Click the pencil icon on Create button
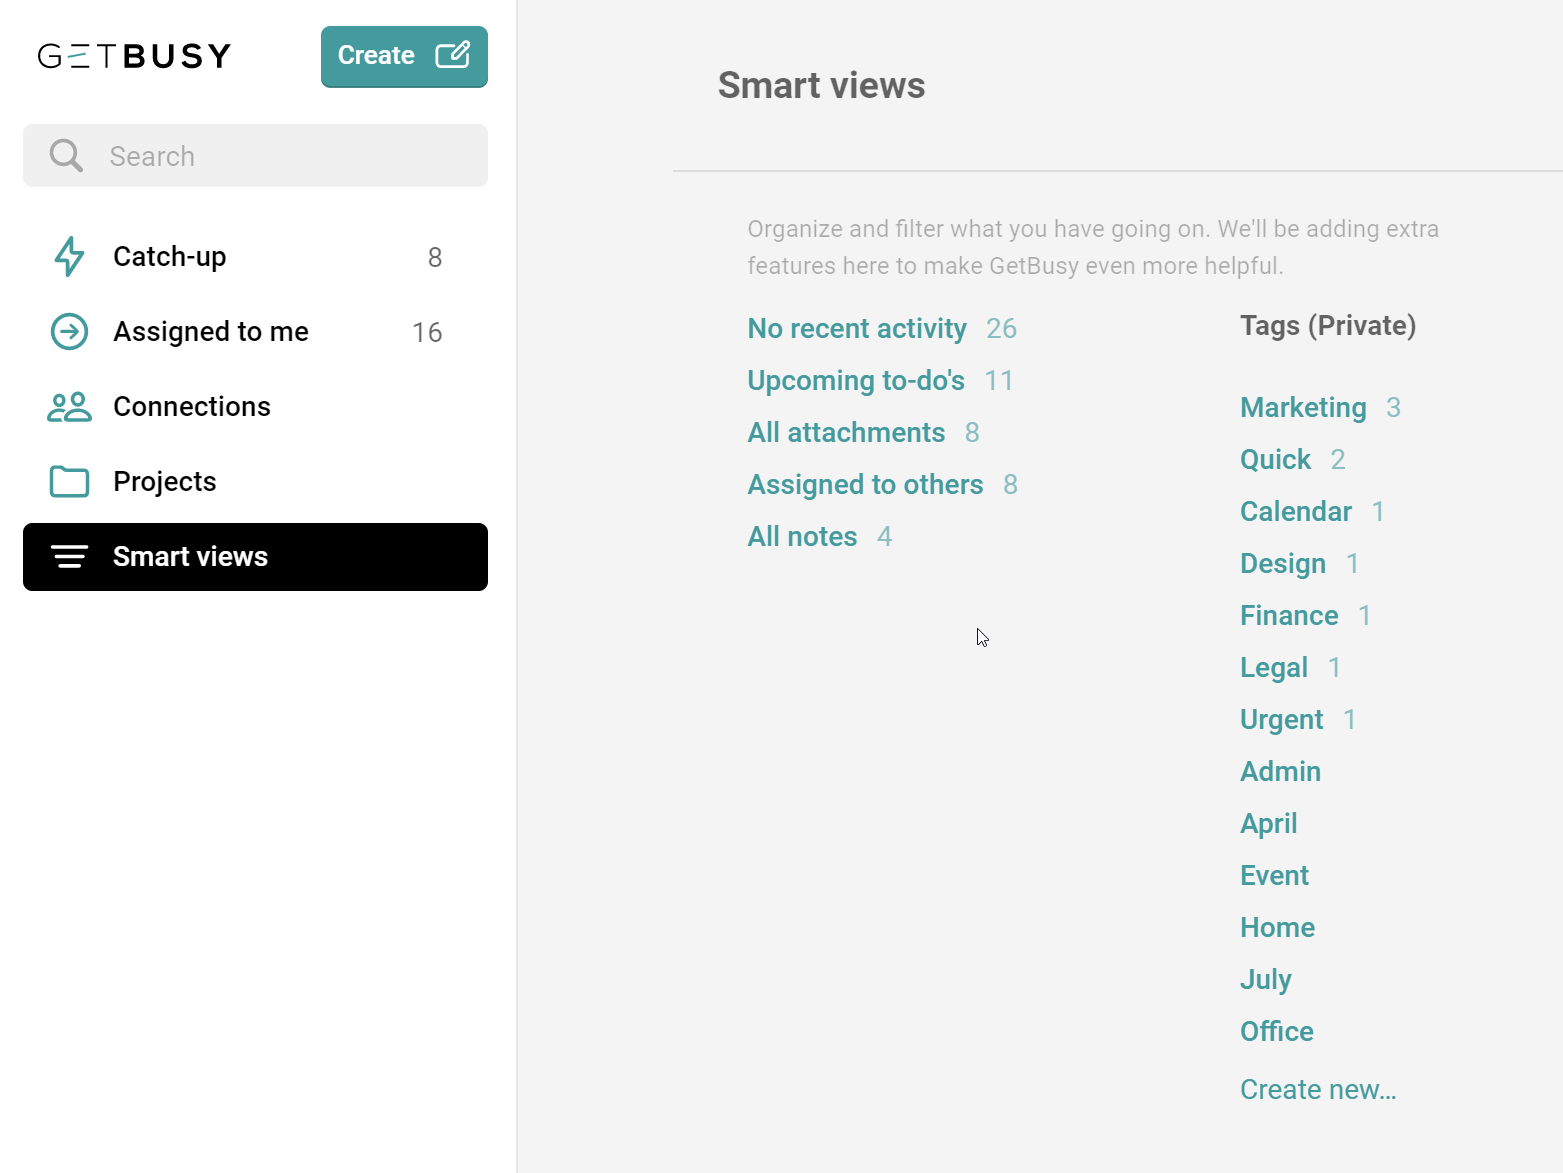1563x1173 pixels. pos(452,55)
